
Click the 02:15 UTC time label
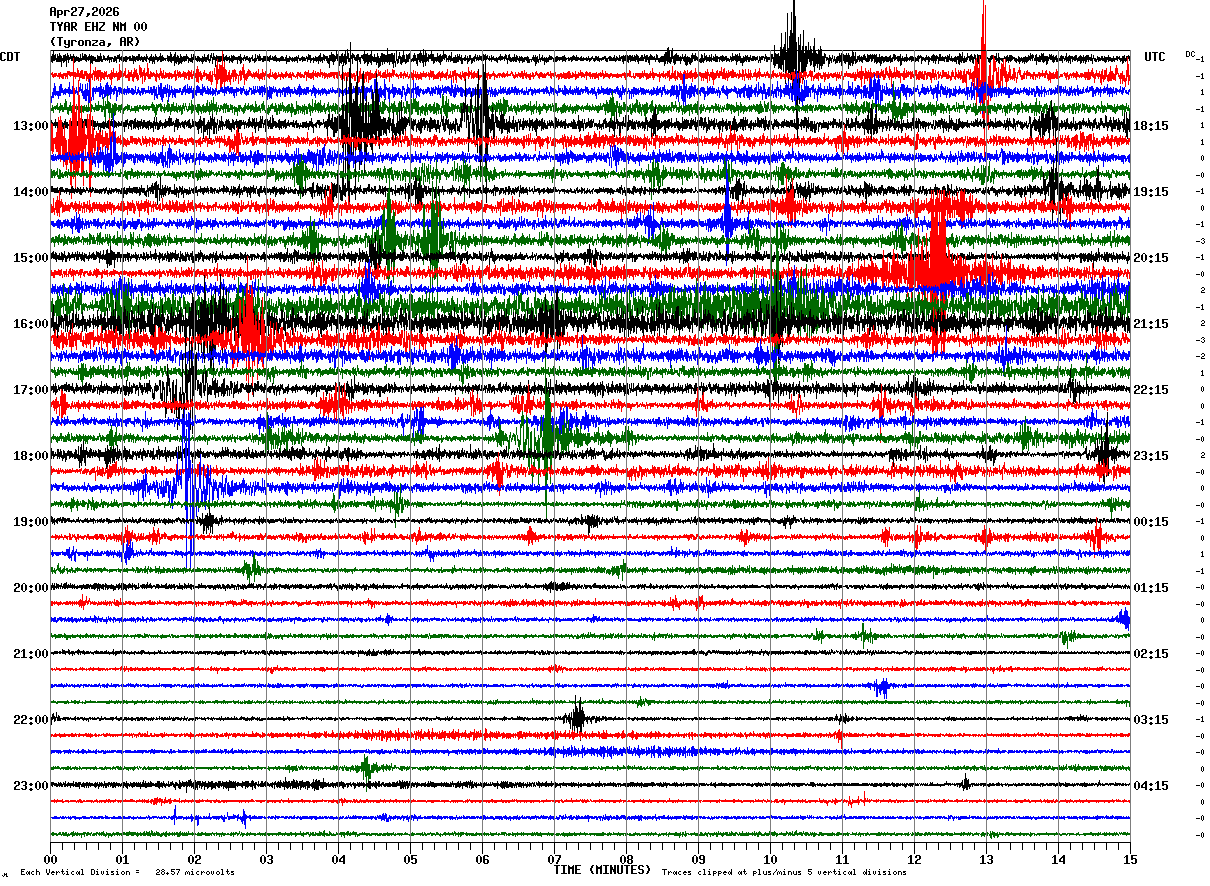point(1151,654)
